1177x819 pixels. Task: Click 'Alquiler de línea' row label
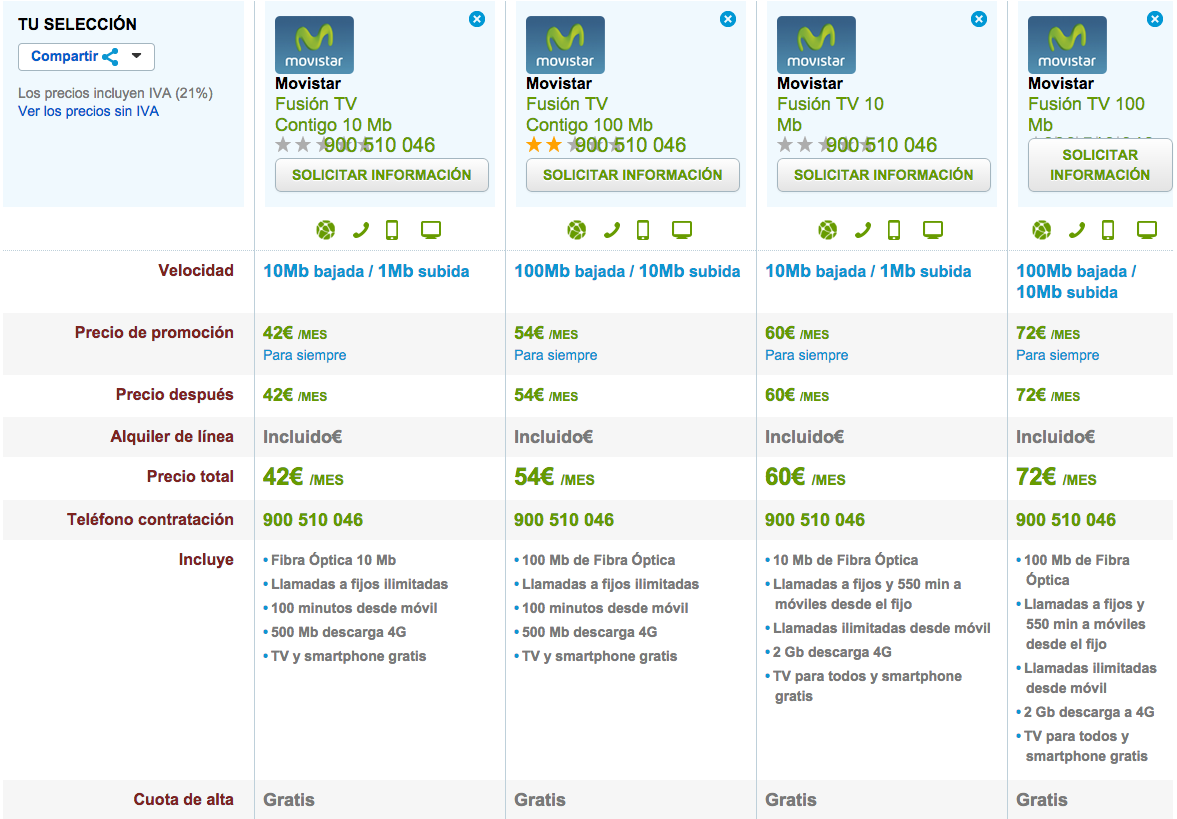[x=172, y=437]
